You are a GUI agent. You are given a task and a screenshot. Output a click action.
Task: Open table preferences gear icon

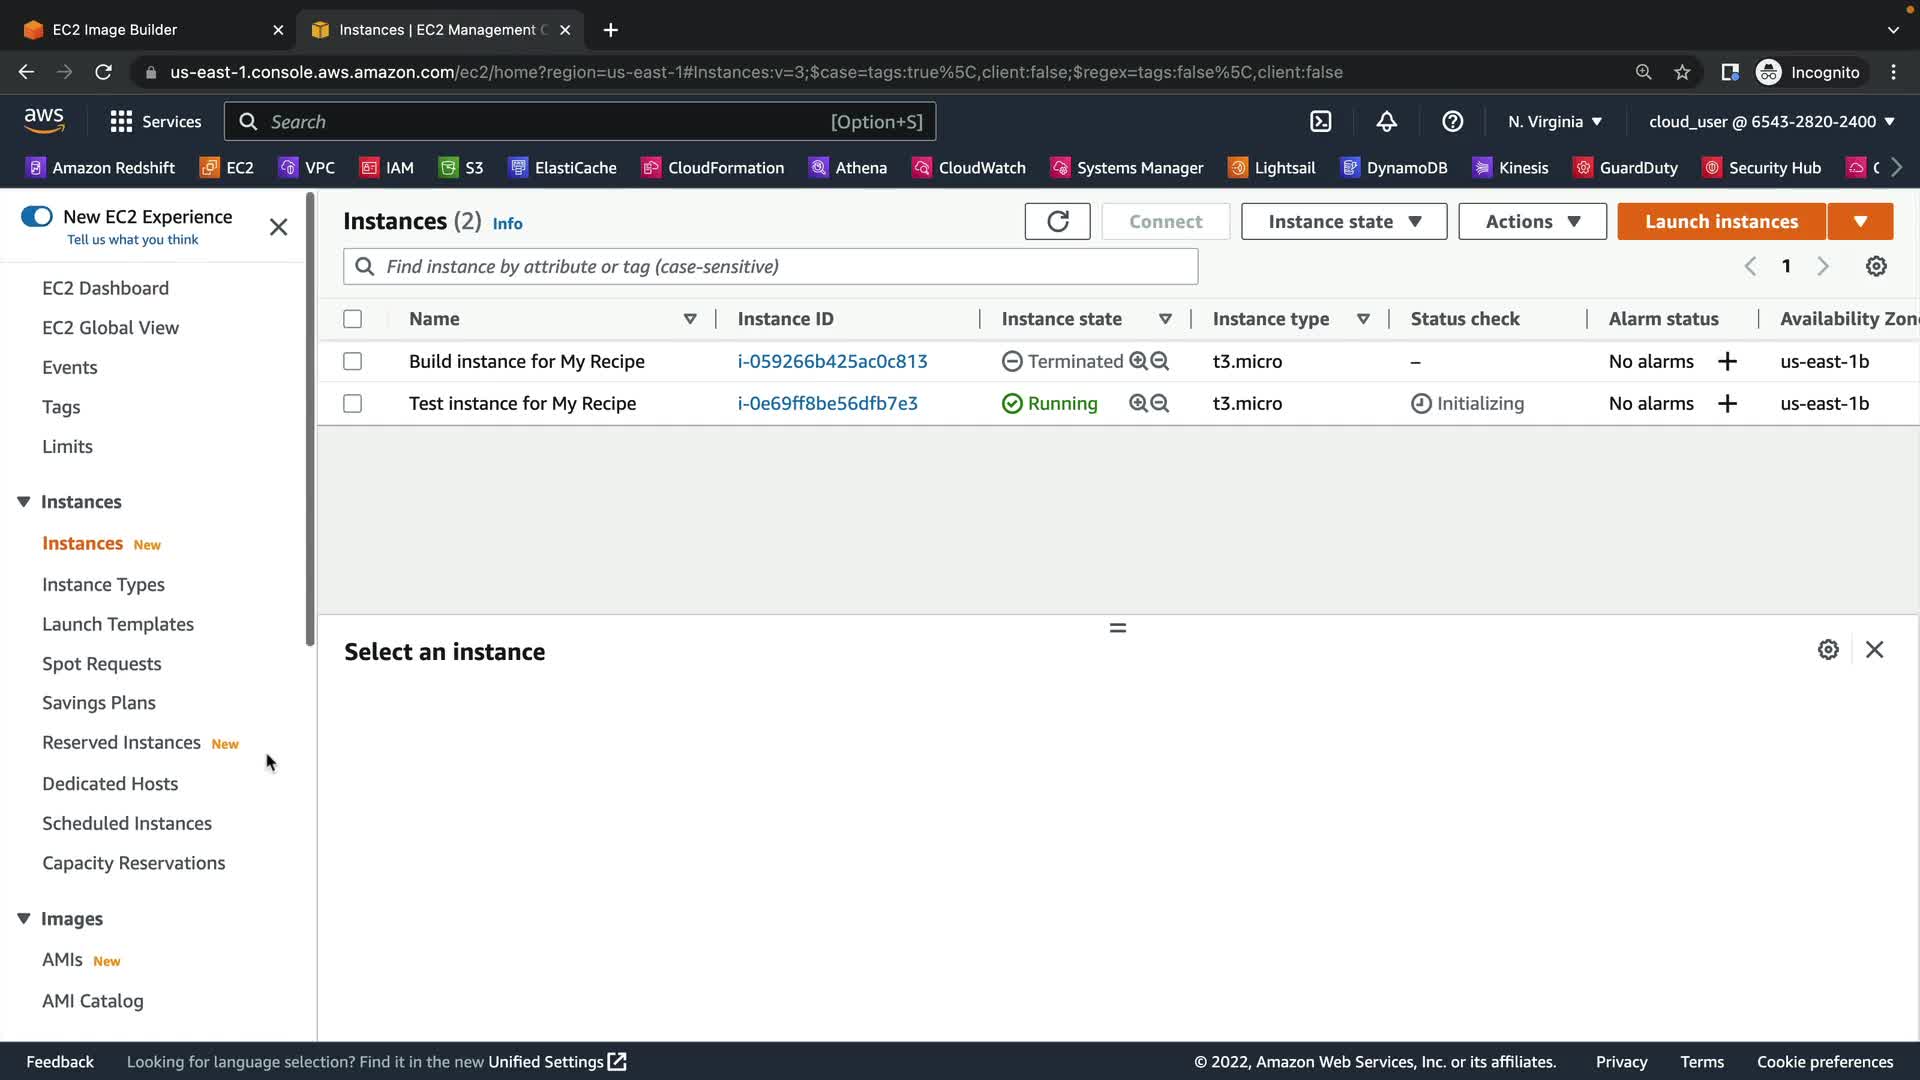coord(1876,266)
